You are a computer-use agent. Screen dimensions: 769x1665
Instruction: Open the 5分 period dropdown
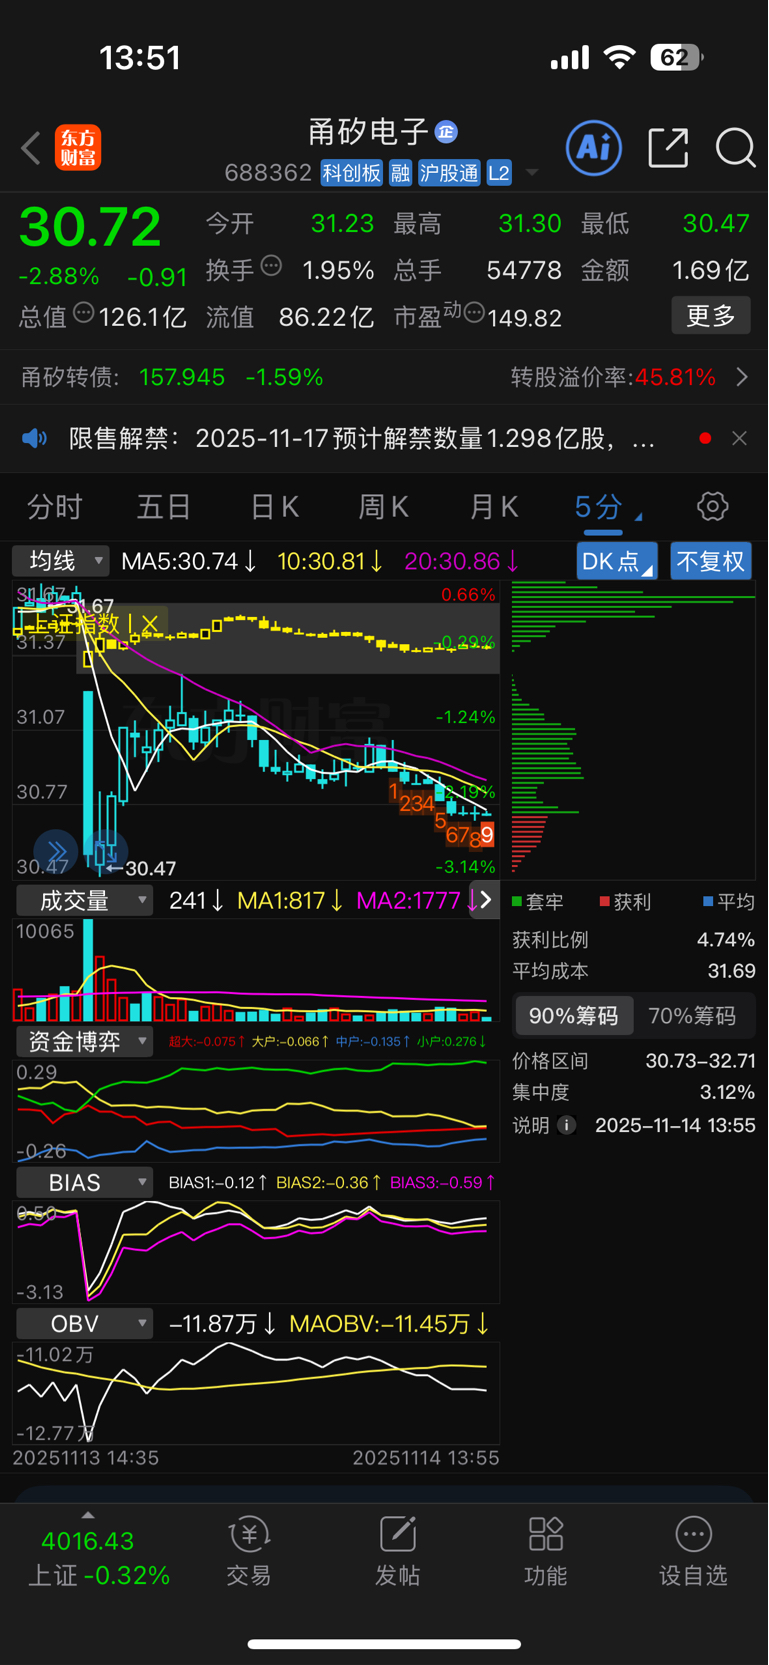point(607,507)
